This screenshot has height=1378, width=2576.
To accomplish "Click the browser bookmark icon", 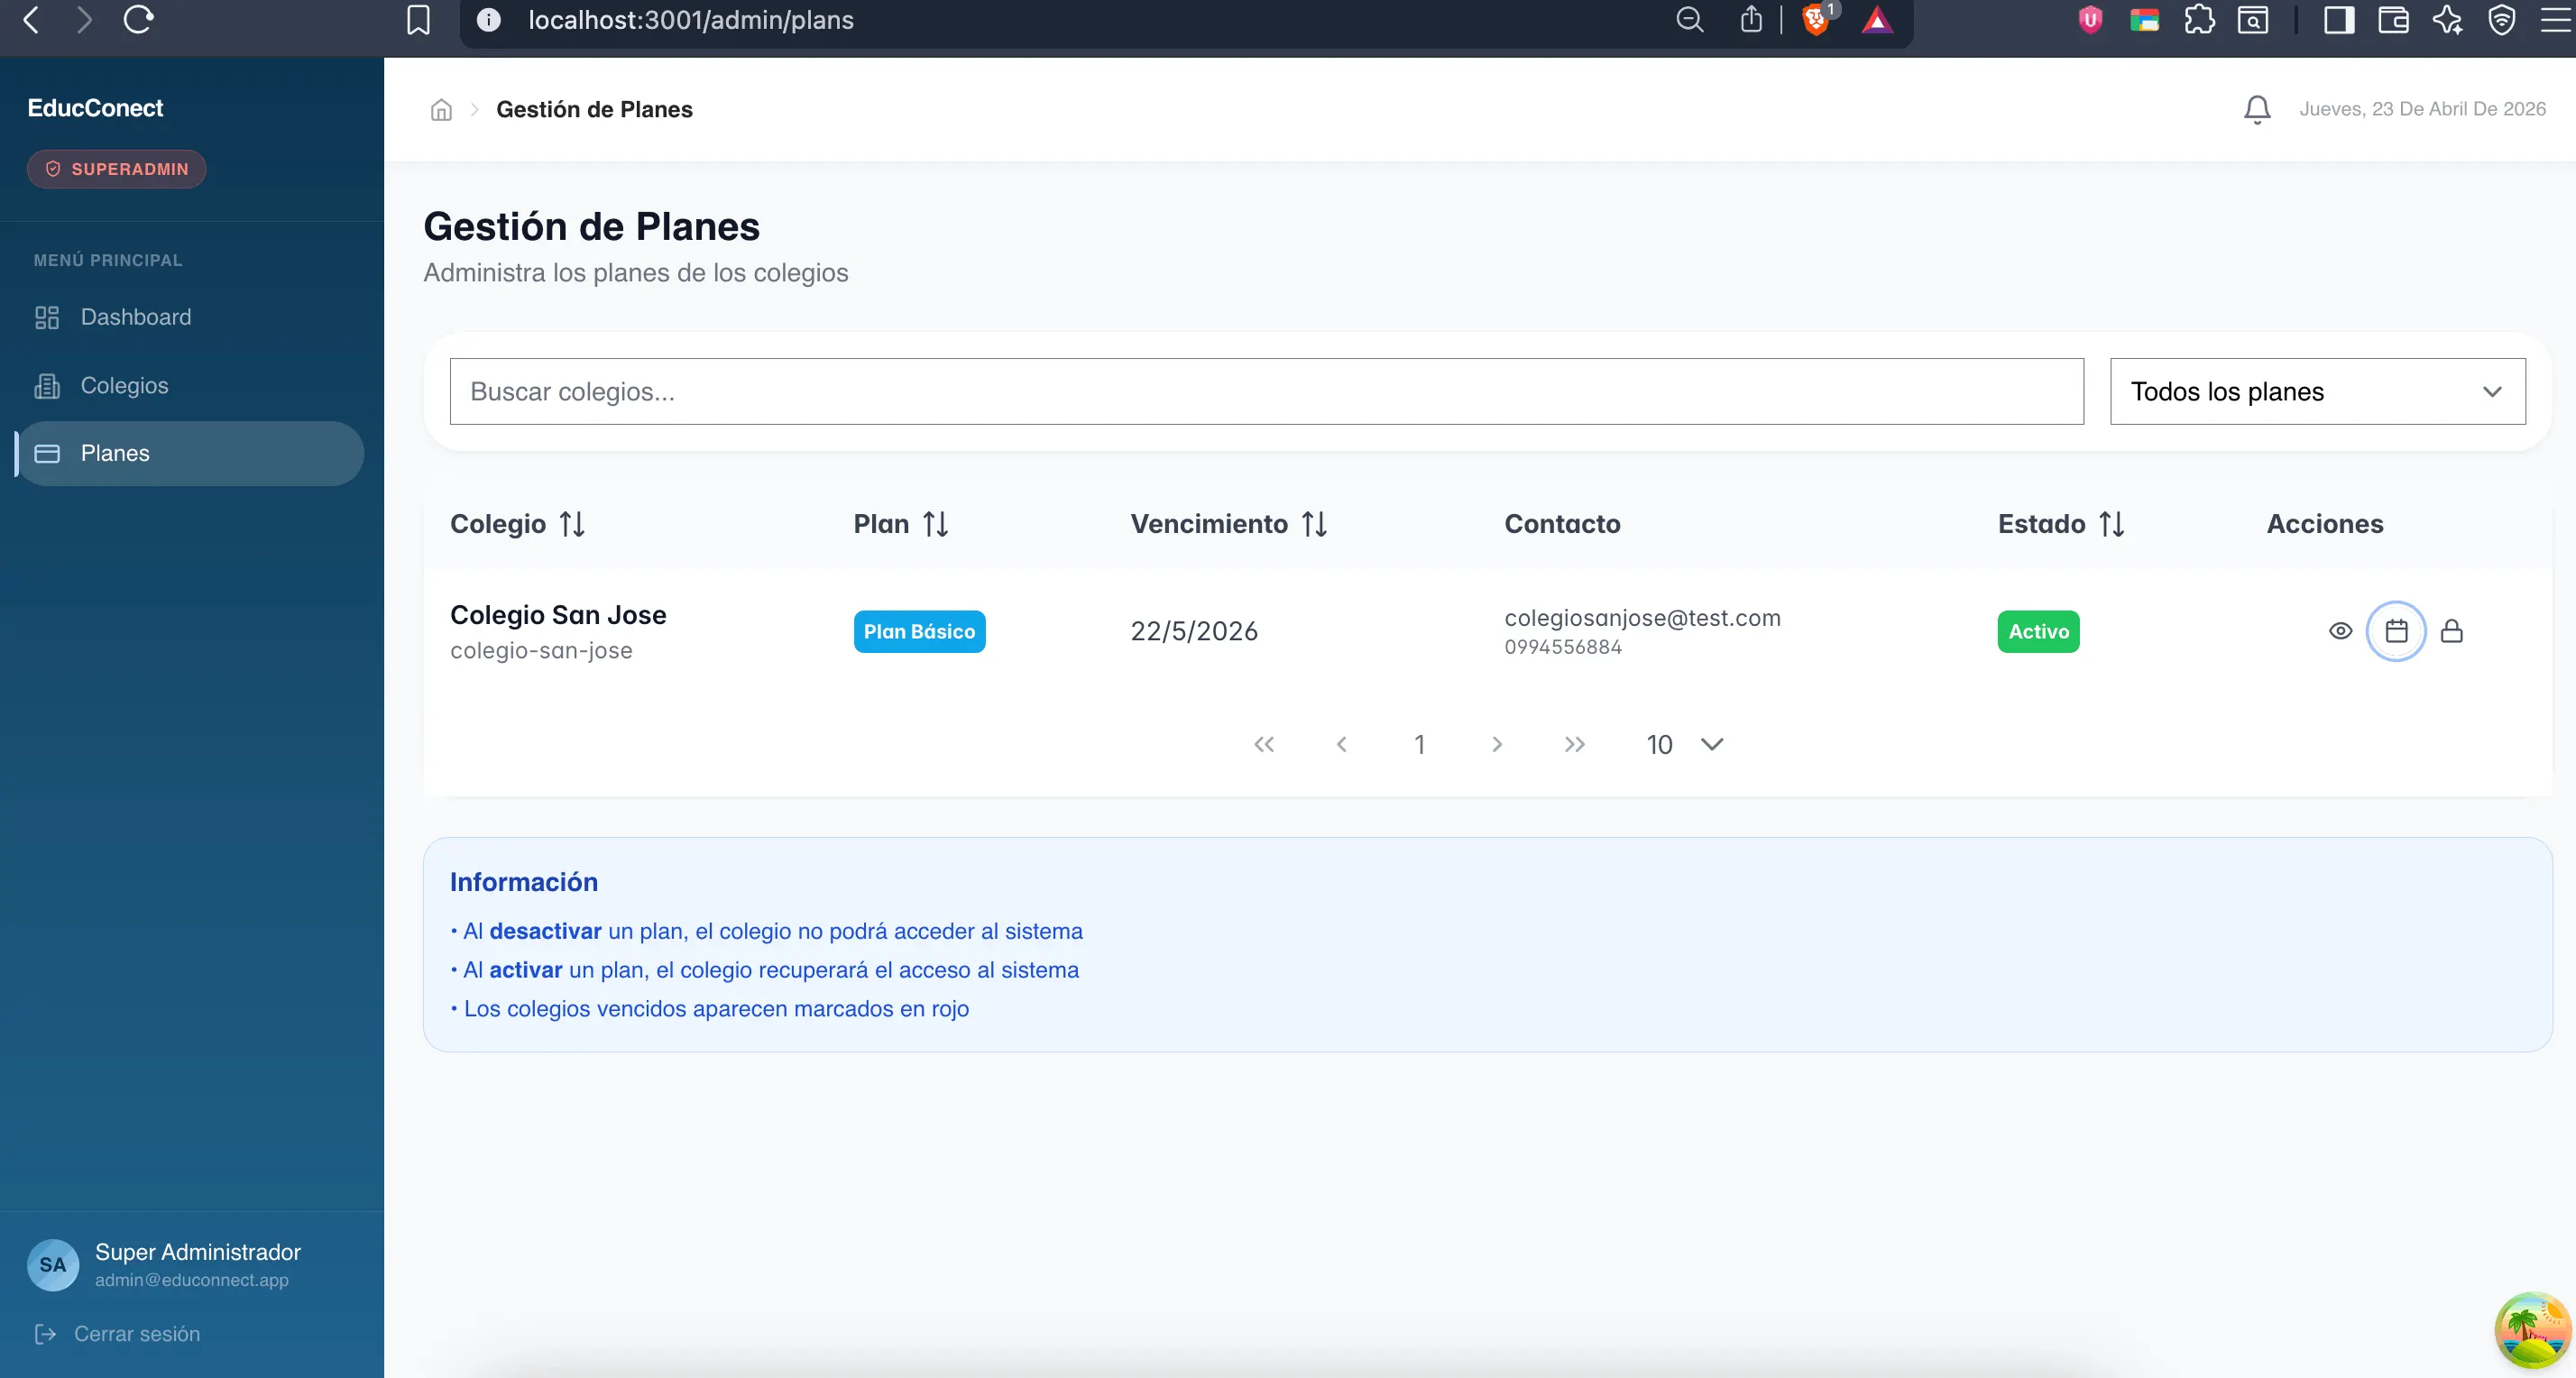I will point(418,20).
